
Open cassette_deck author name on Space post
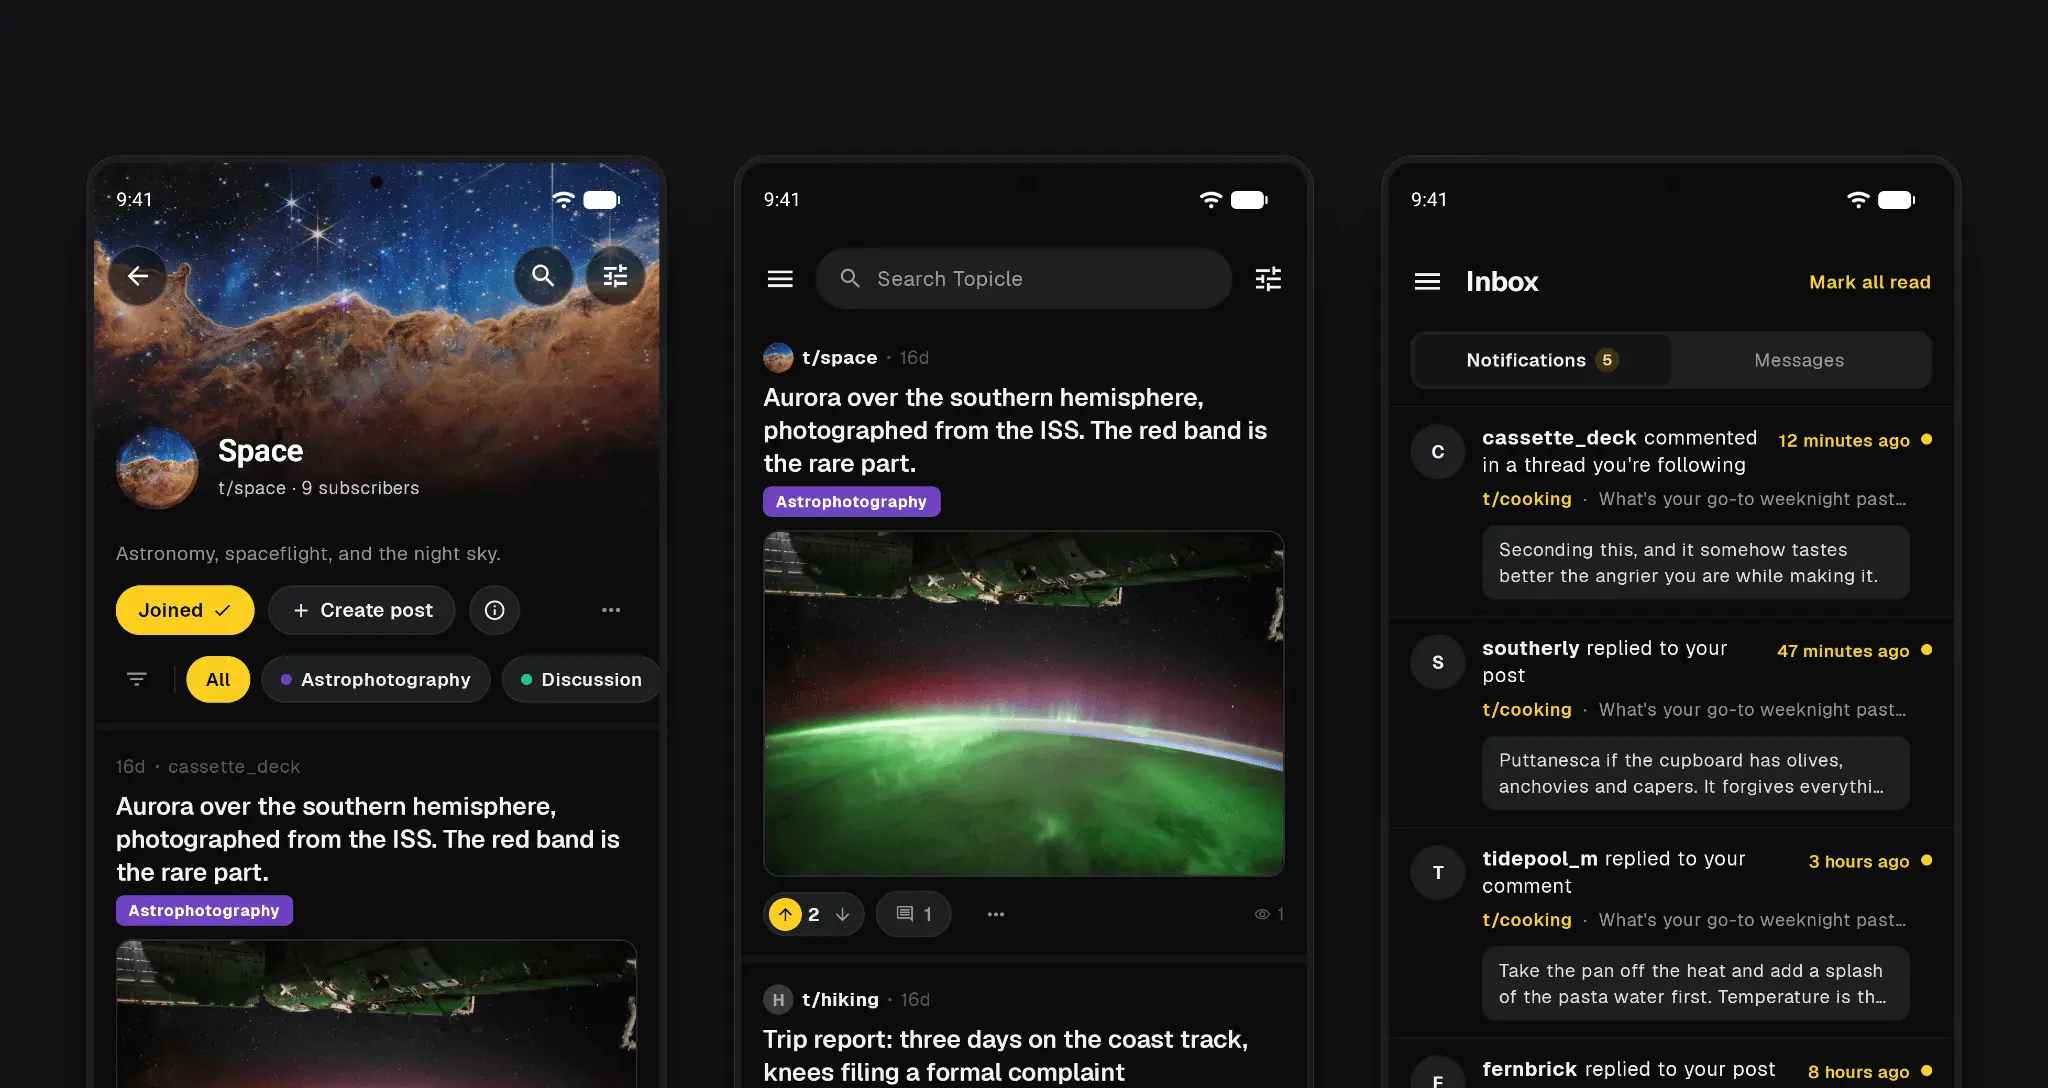coord(234,767)
